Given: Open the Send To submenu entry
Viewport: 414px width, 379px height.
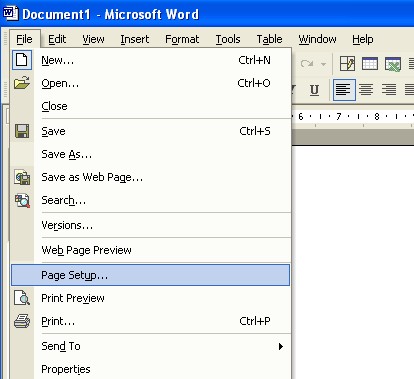Looking at the screenshot, I should [x=150, y=346].
